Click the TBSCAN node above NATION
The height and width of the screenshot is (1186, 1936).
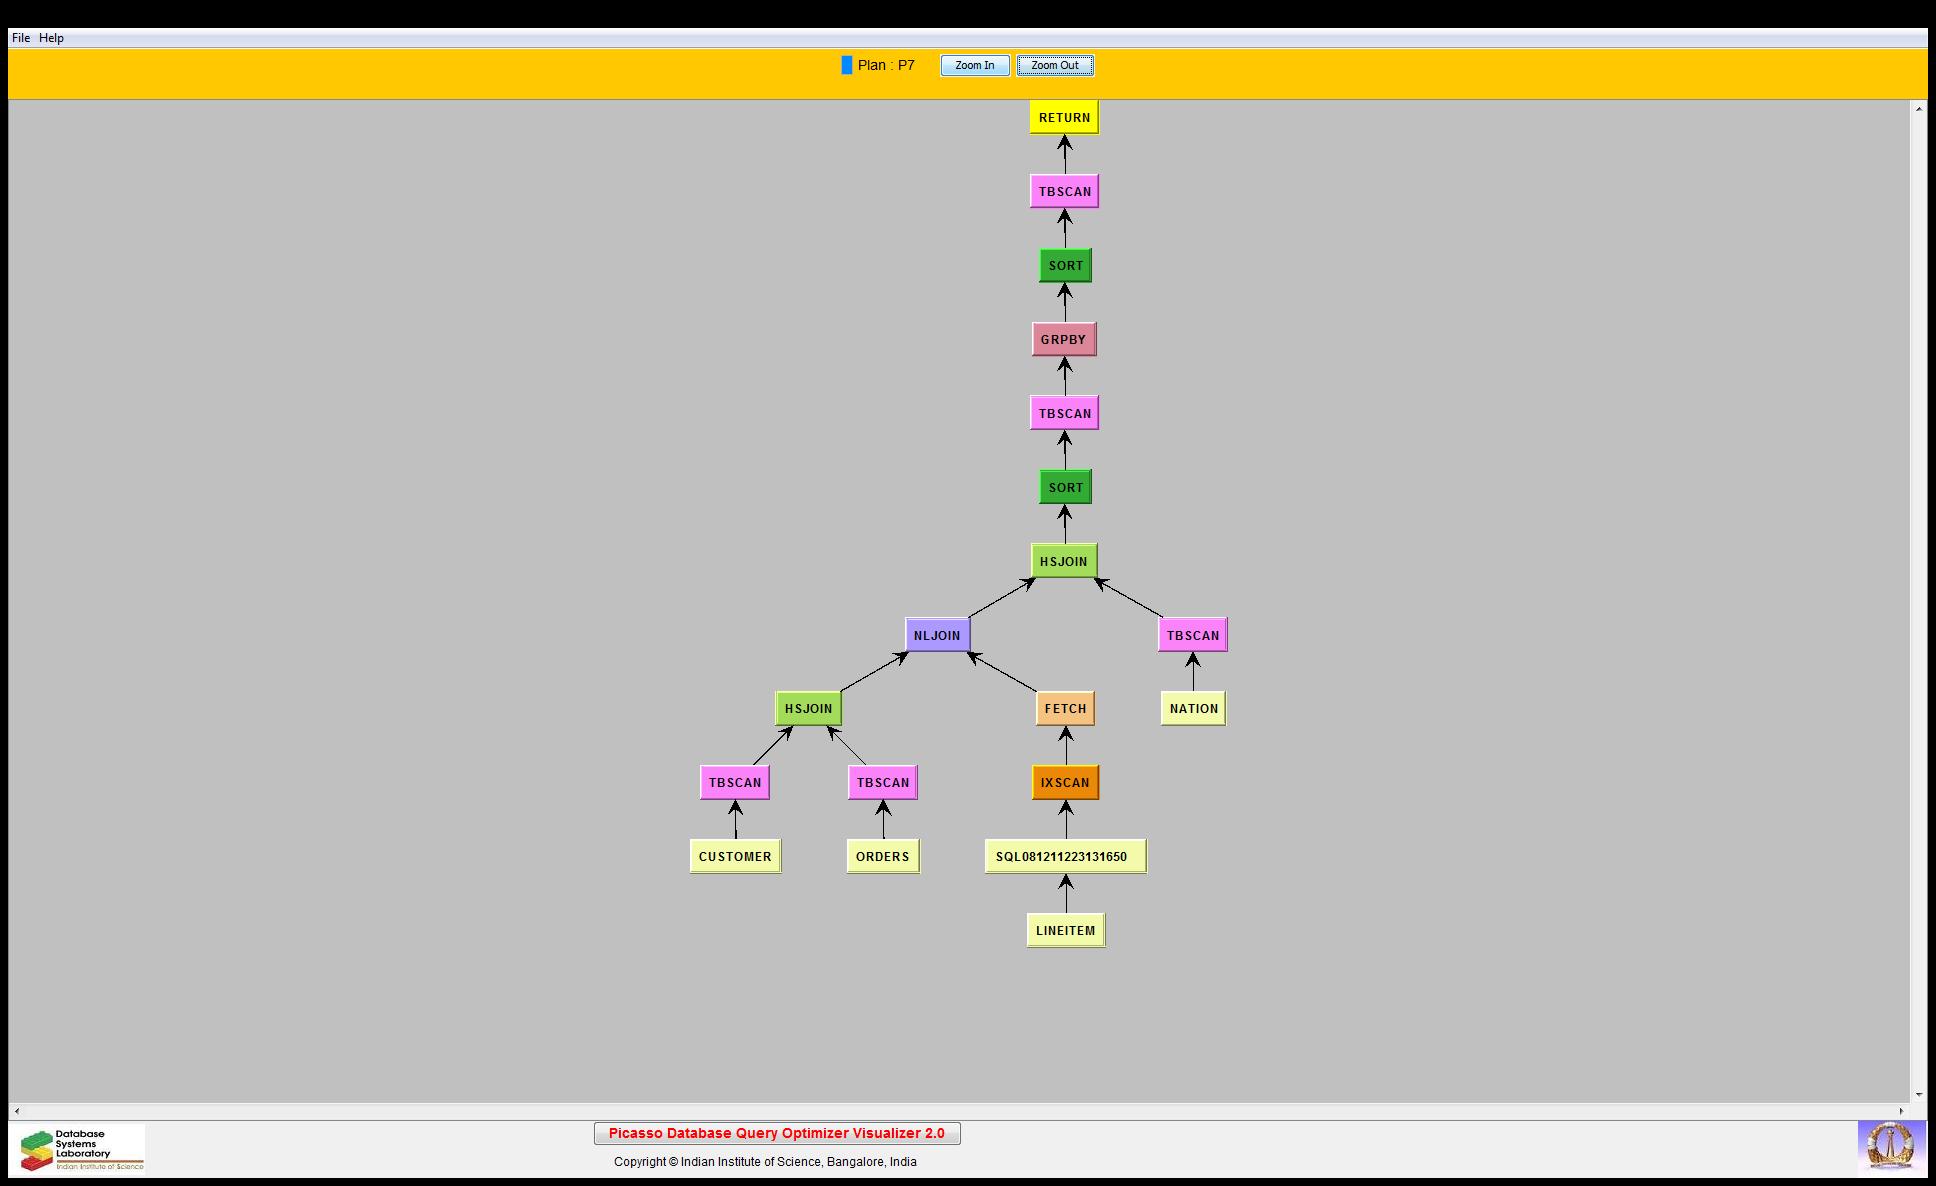1192,635
